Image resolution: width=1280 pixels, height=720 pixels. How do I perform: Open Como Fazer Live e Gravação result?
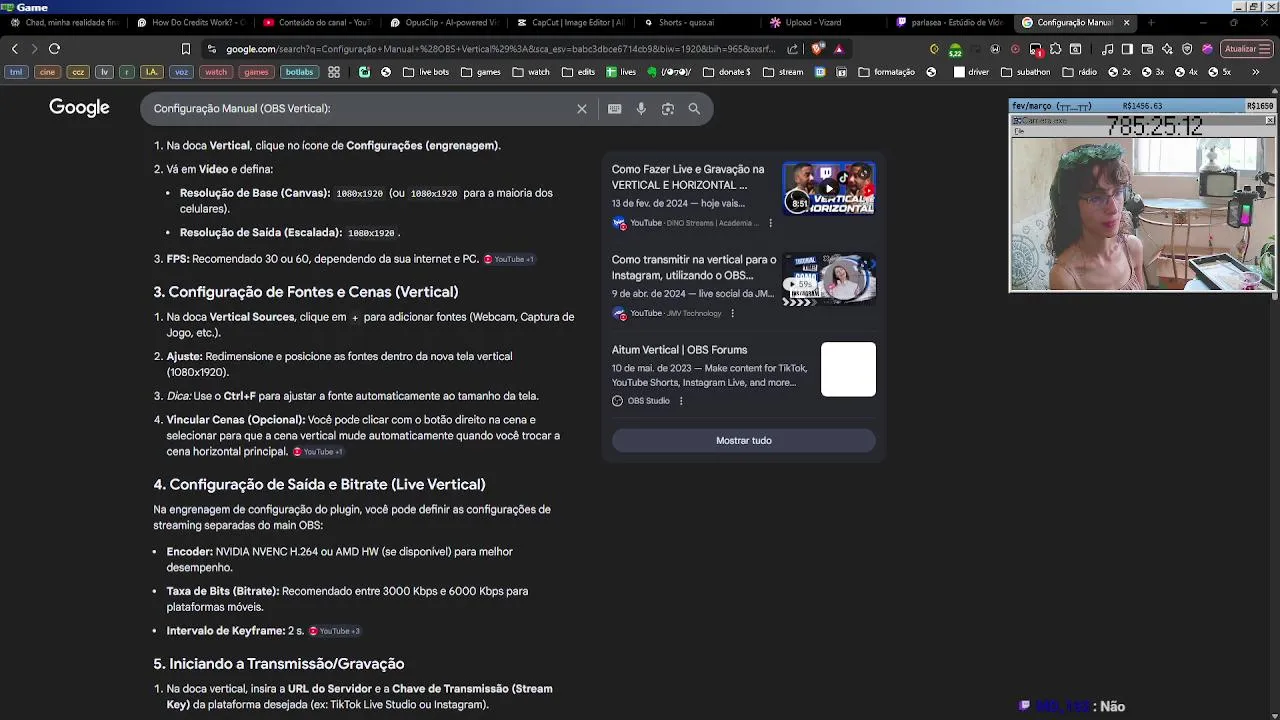(688, 177)
